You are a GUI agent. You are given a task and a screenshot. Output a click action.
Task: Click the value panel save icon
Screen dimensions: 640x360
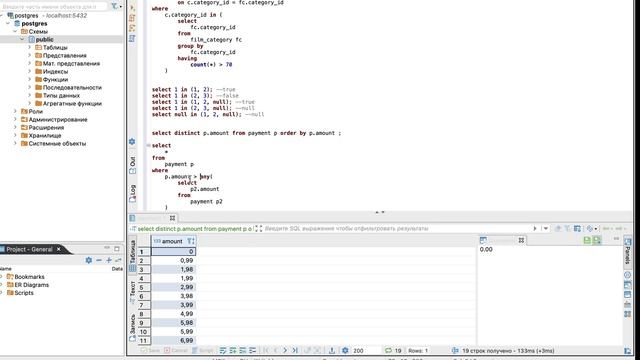(587, 240)
